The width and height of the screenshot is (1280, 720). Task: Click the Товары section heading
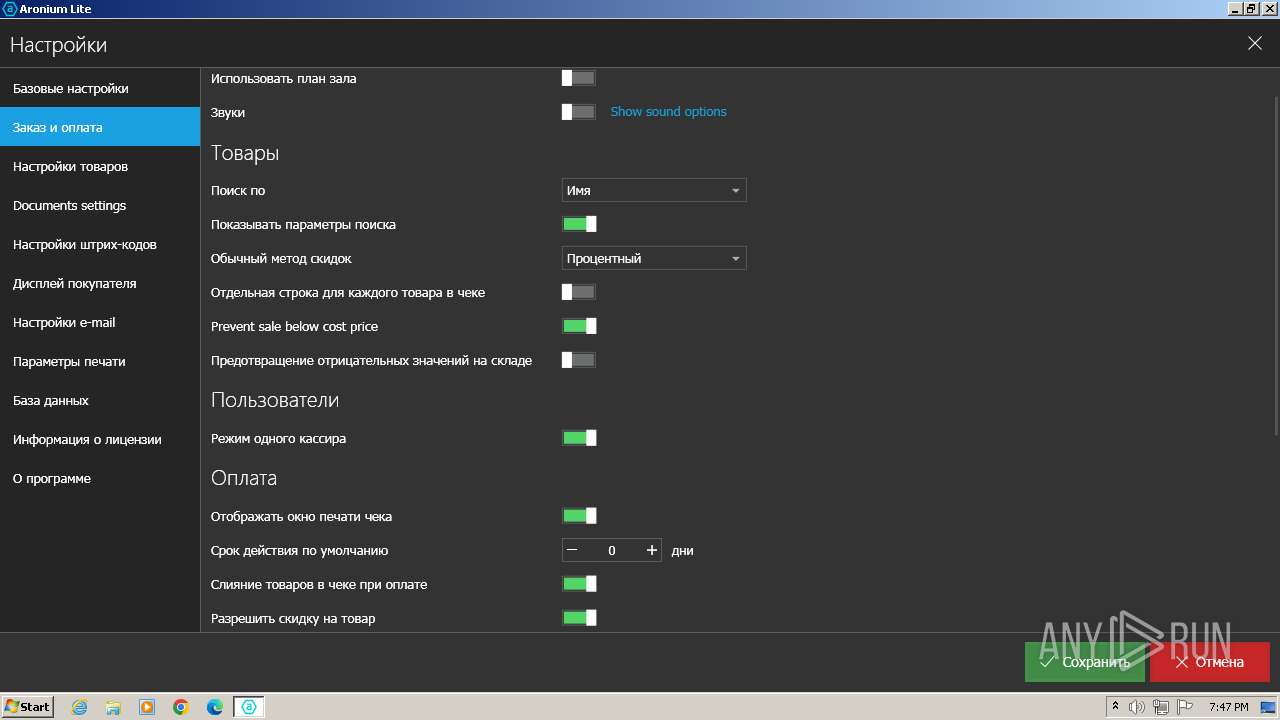tap(245, 153)
